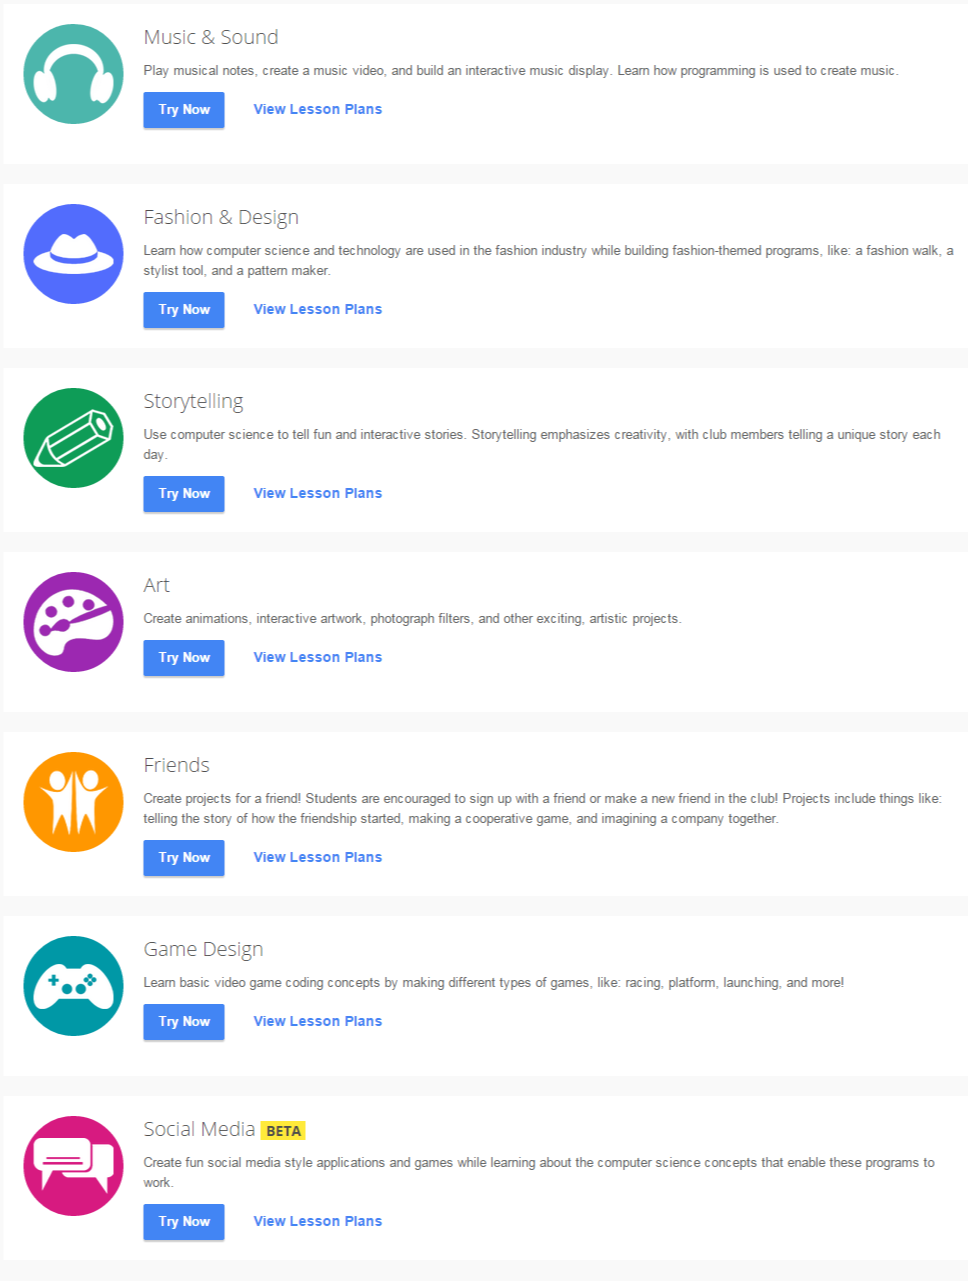968x1281 pixels.
Task: Click Try Now under Fashion & Design
Action: [x=183, y=309]
